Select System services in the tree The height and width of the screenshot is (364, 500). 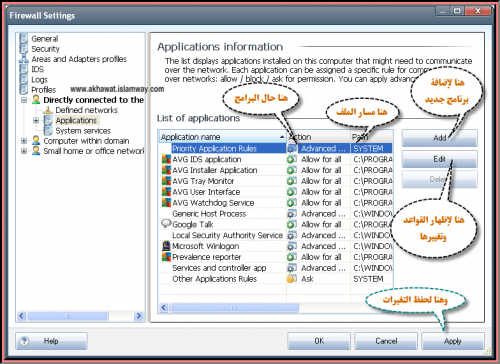tap(83, 131)
